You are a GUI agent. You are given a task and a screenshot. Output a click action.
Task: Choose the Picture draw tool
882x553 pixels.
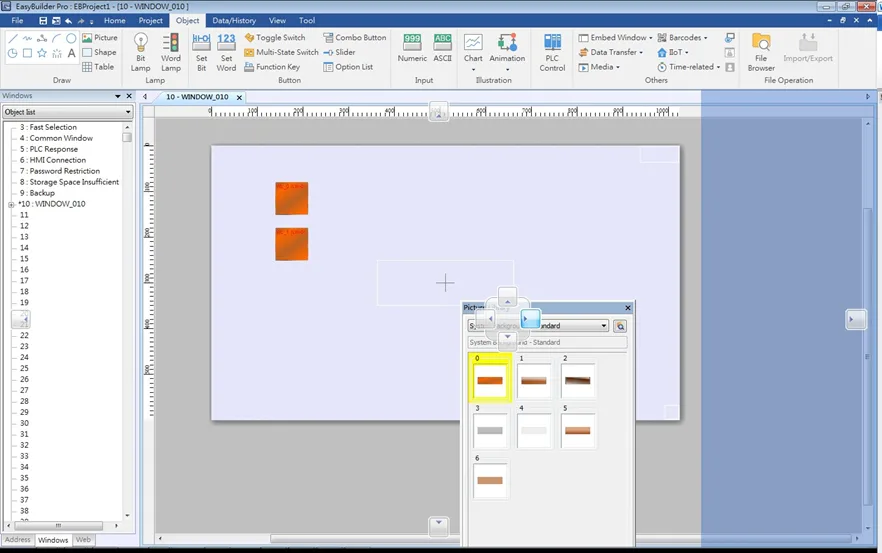click(x=100, y=38)
